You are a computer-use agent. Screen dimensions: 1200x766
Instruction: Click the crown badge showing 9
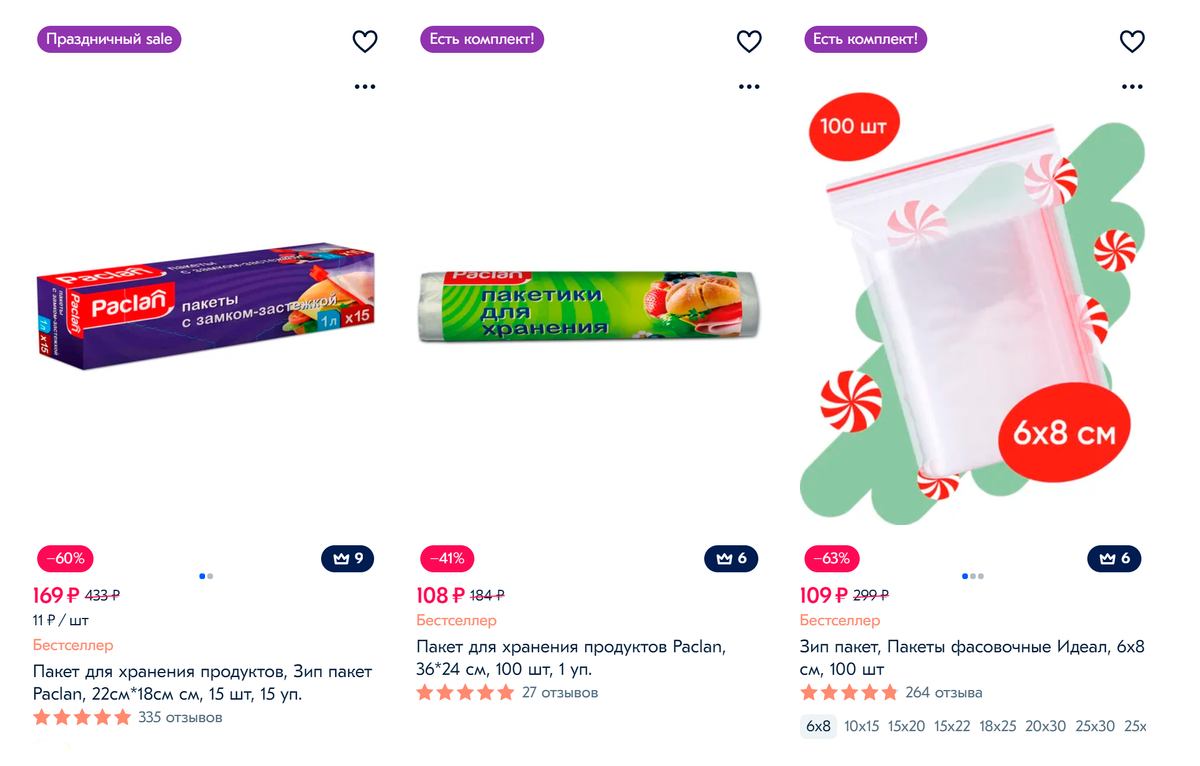tap(347, 558)
